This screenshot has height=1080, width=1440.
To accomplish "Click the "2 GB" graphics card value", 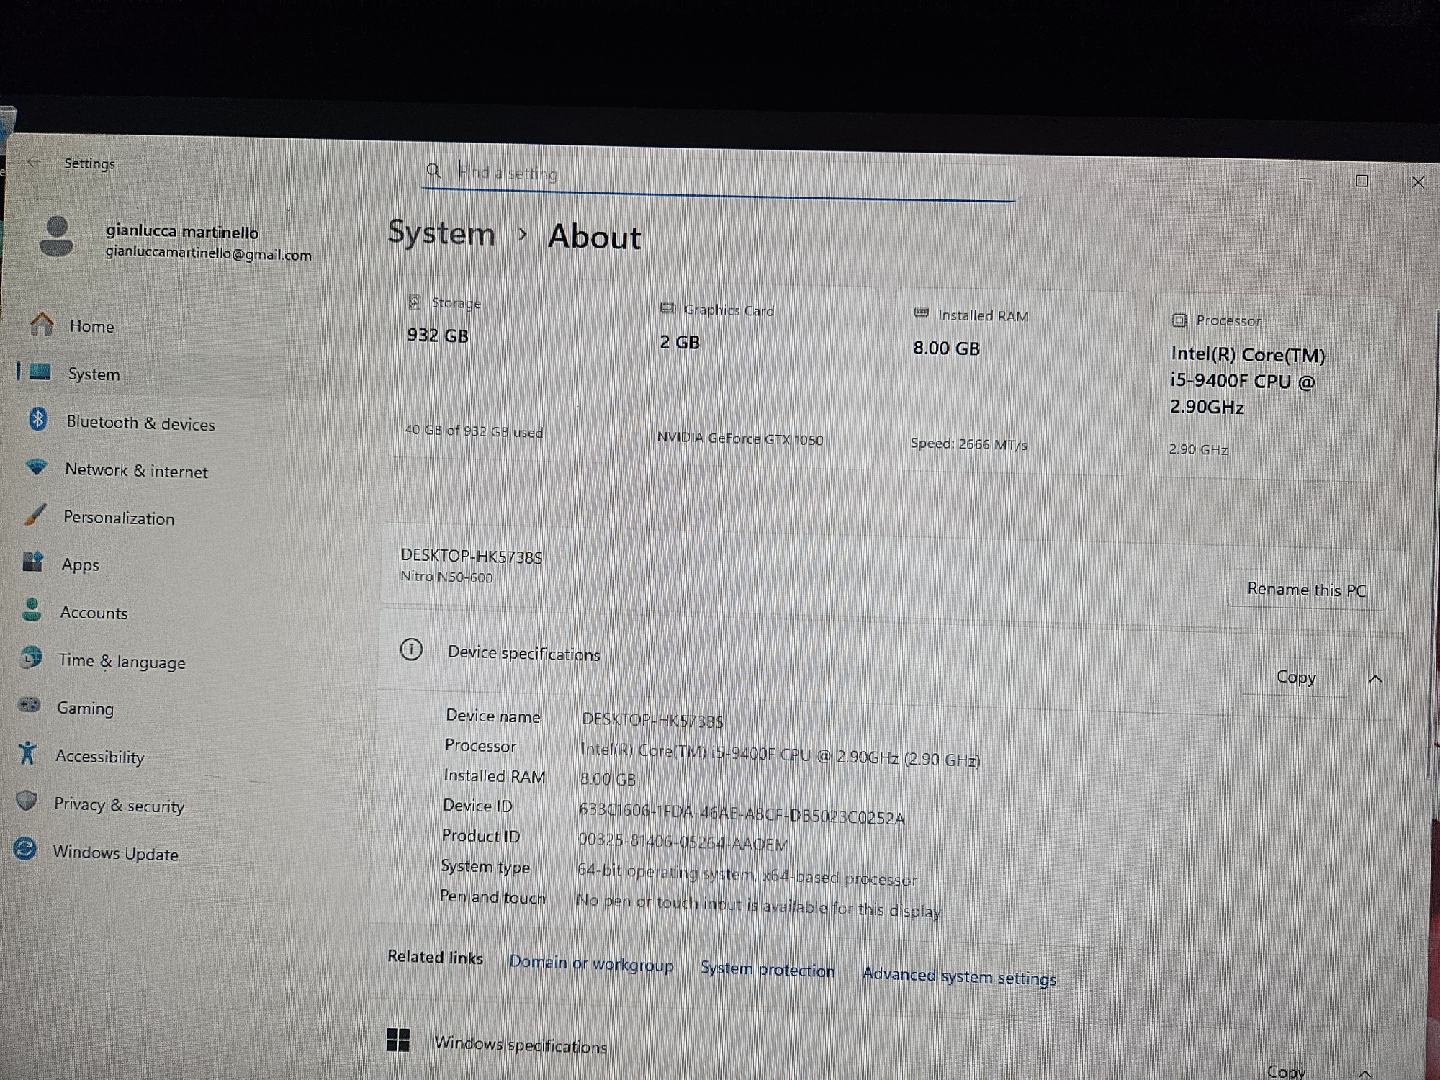I will click(x=680, y=342).
